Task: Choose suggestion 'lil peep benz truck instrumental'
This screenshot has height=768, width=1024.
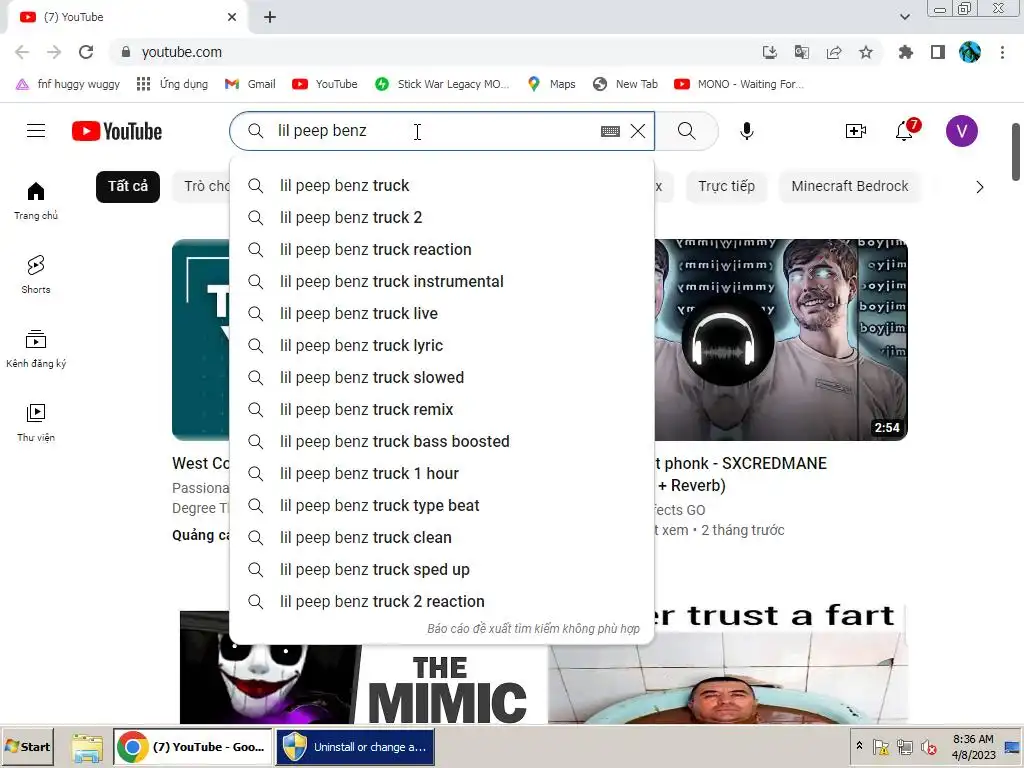Action: 442,281
